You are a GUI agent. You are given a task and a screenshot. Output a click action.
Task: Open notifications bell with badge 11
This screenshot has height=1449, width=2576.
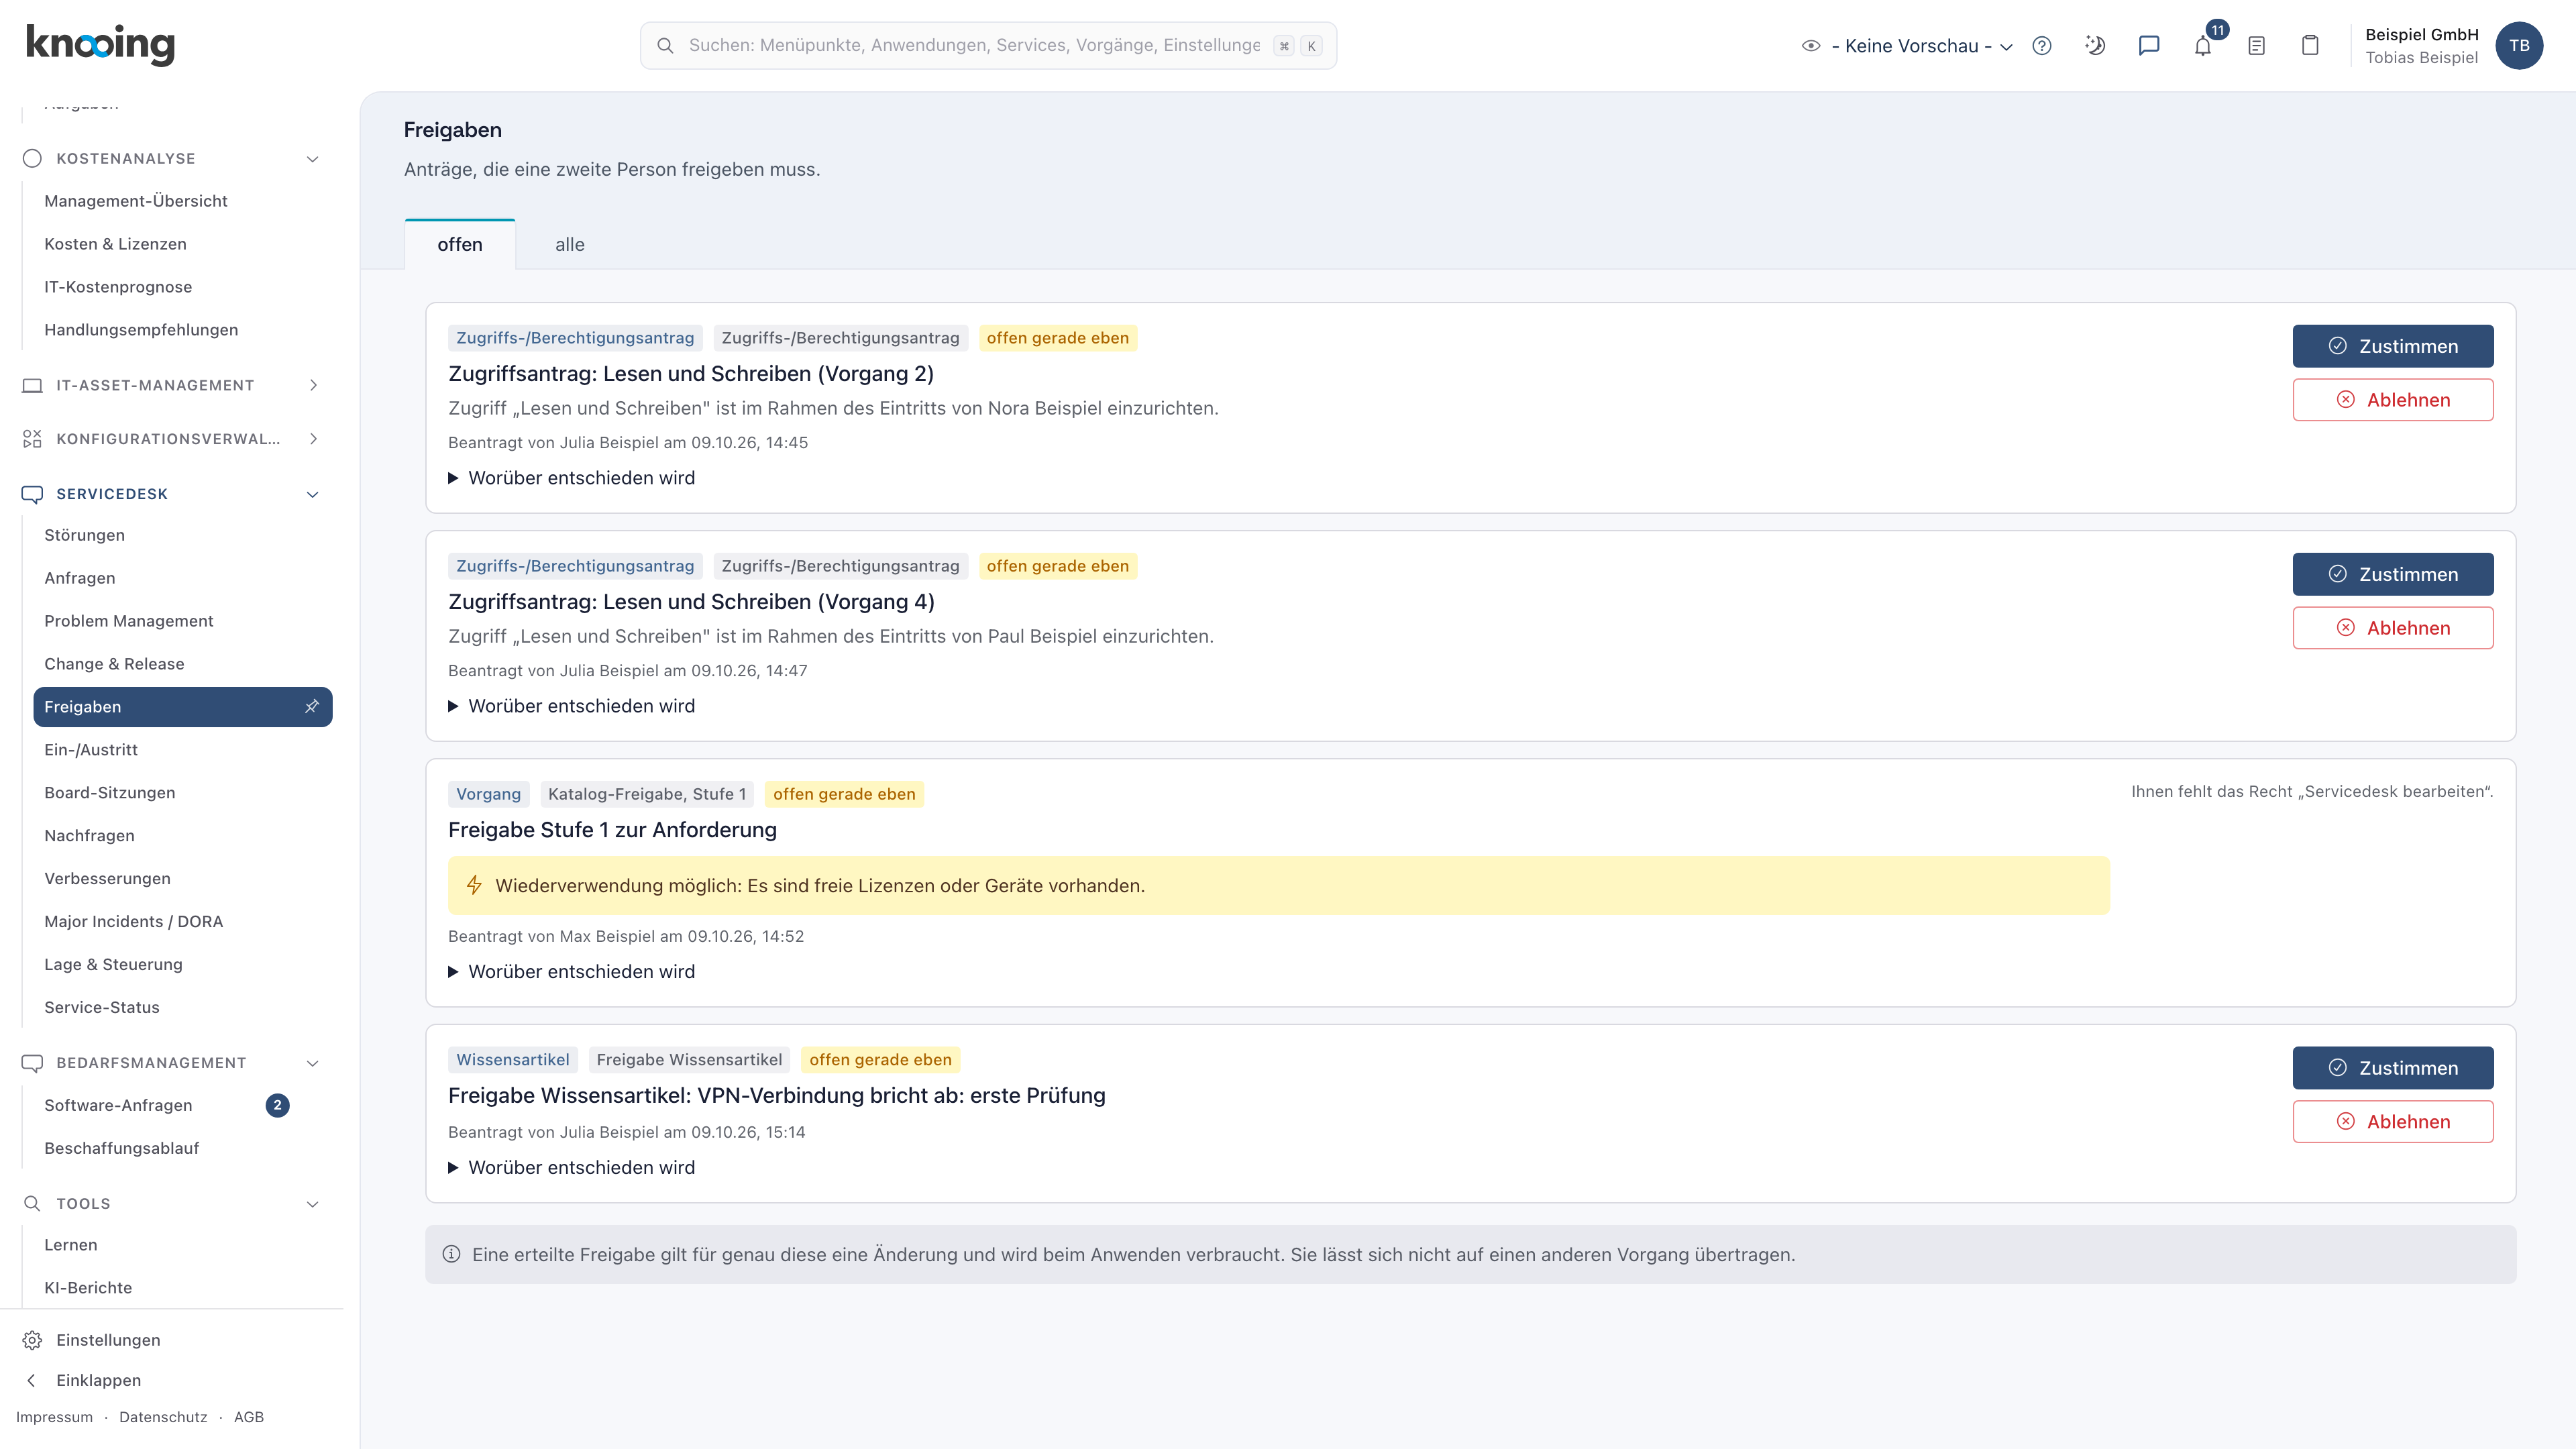[x=2203, y=46]
